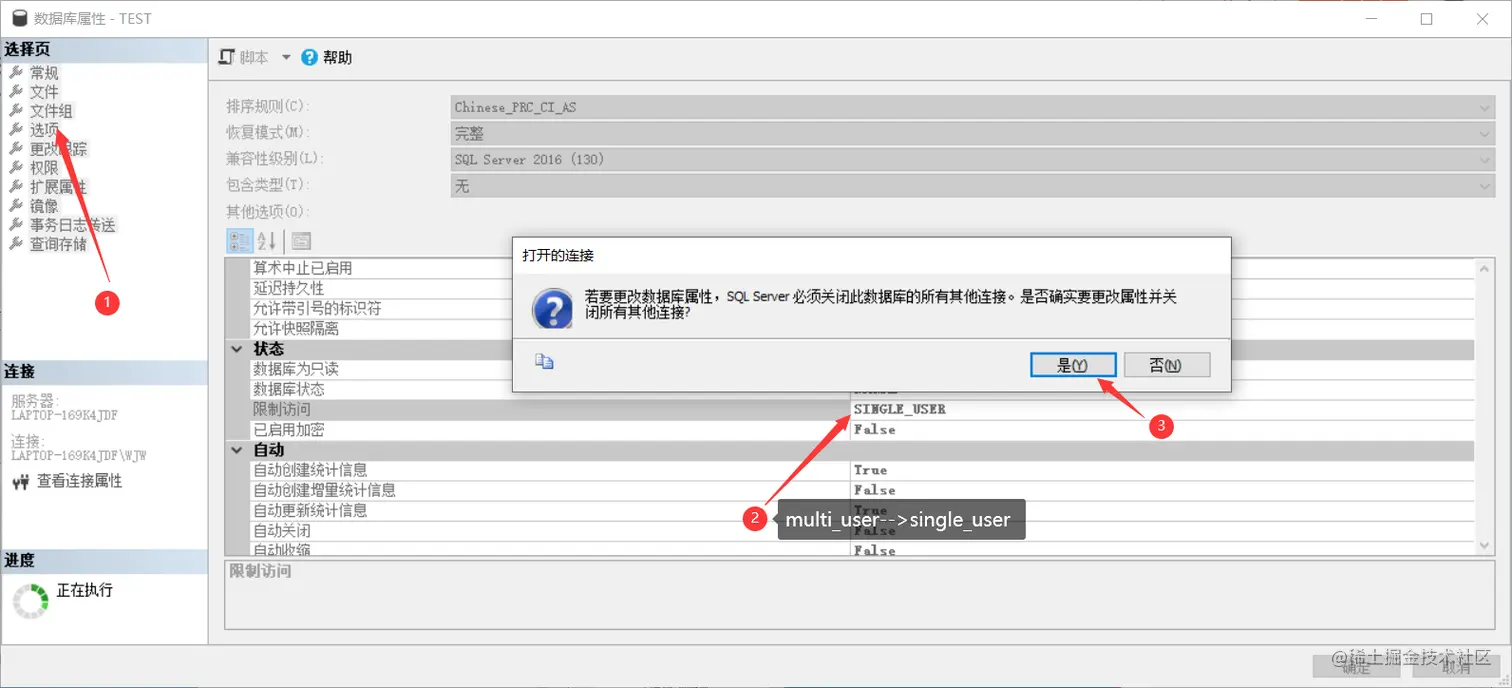
Task: Click the copy message icon in the dialog
Action: point(544,362)
